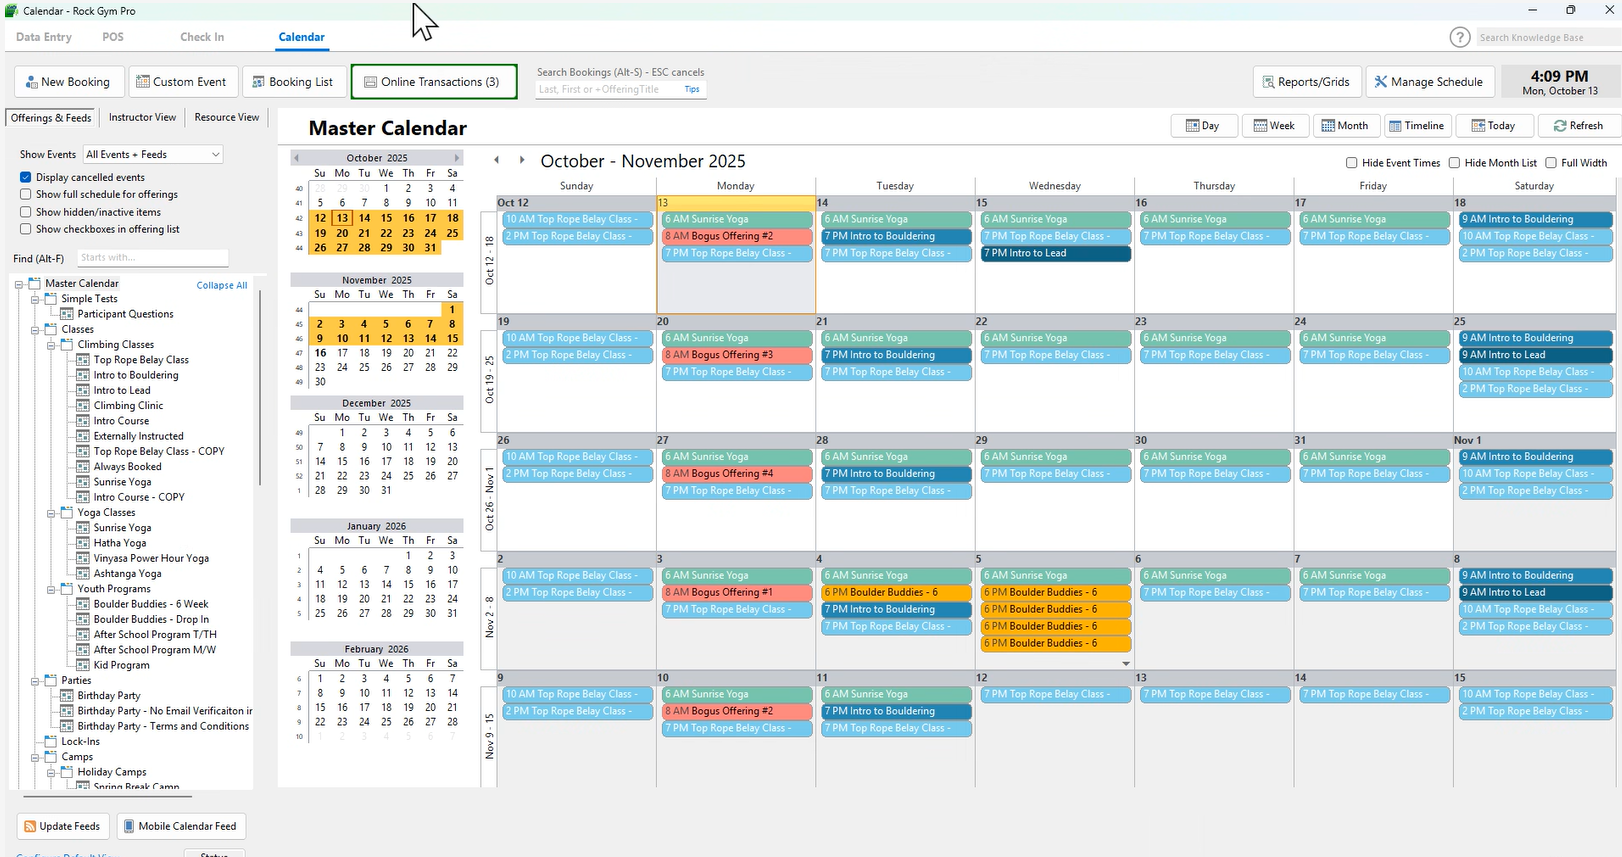Go to previous month in calendar header
This screenshot has height=857, width=1622.
pos(497,160)
